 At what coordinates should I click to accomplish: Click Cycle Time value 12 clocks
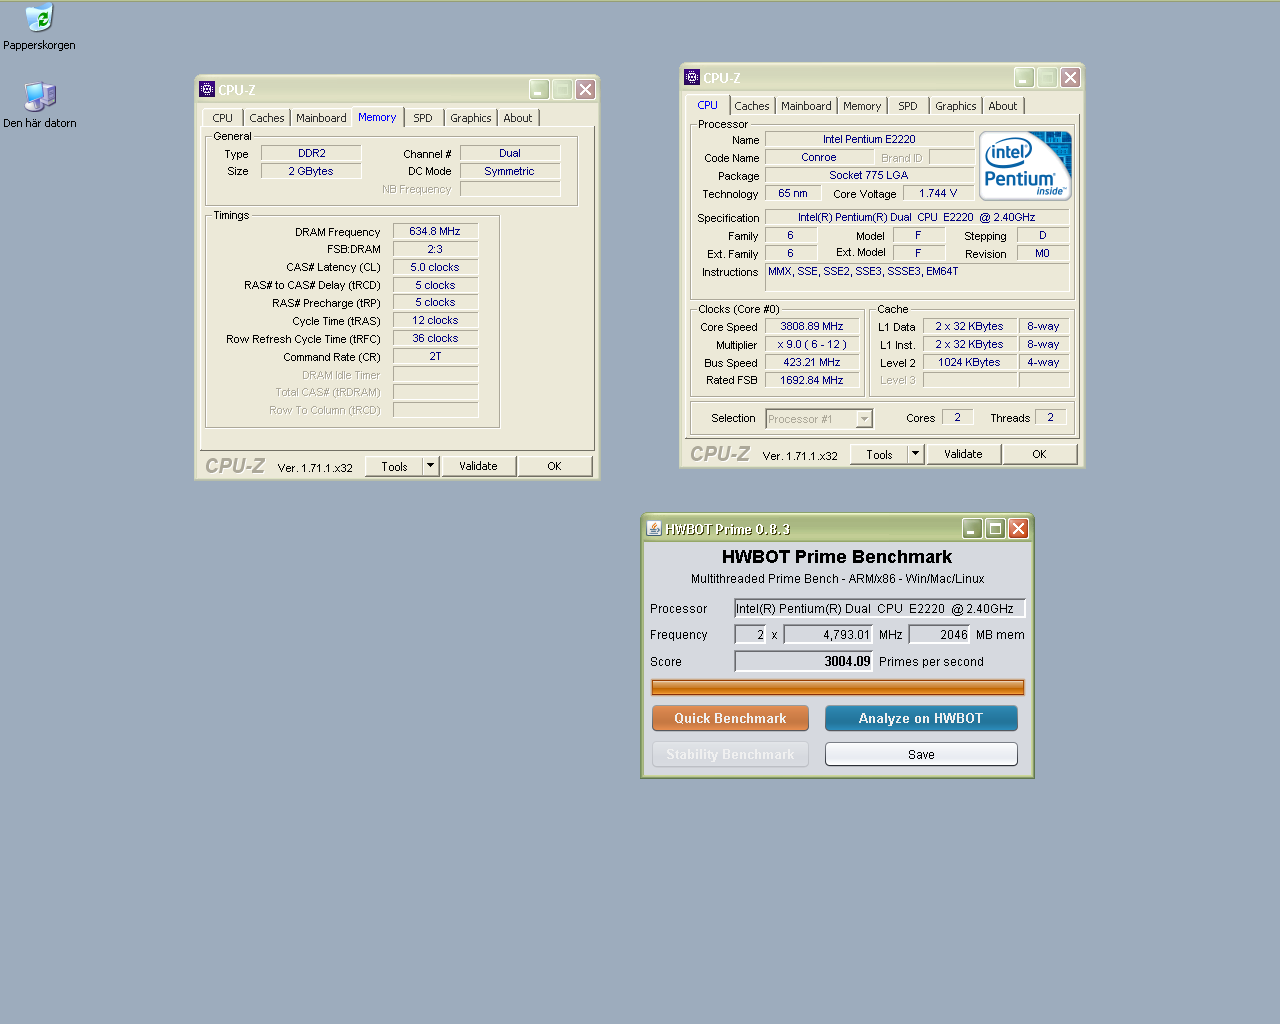(x=435, y=320)
